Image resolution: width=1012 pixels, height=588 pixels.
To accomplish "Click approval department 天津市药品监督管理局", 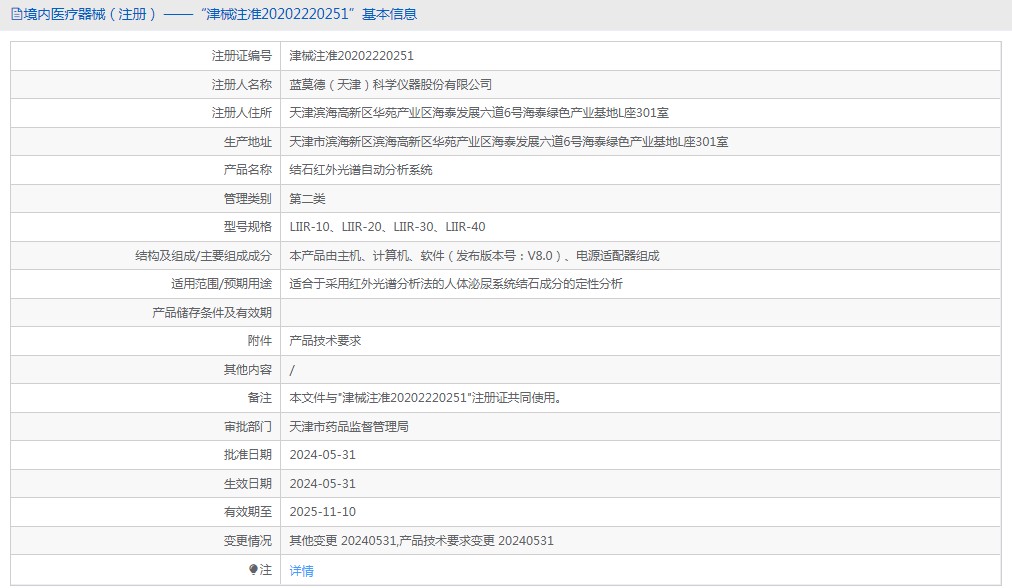I will pos(349,427).
